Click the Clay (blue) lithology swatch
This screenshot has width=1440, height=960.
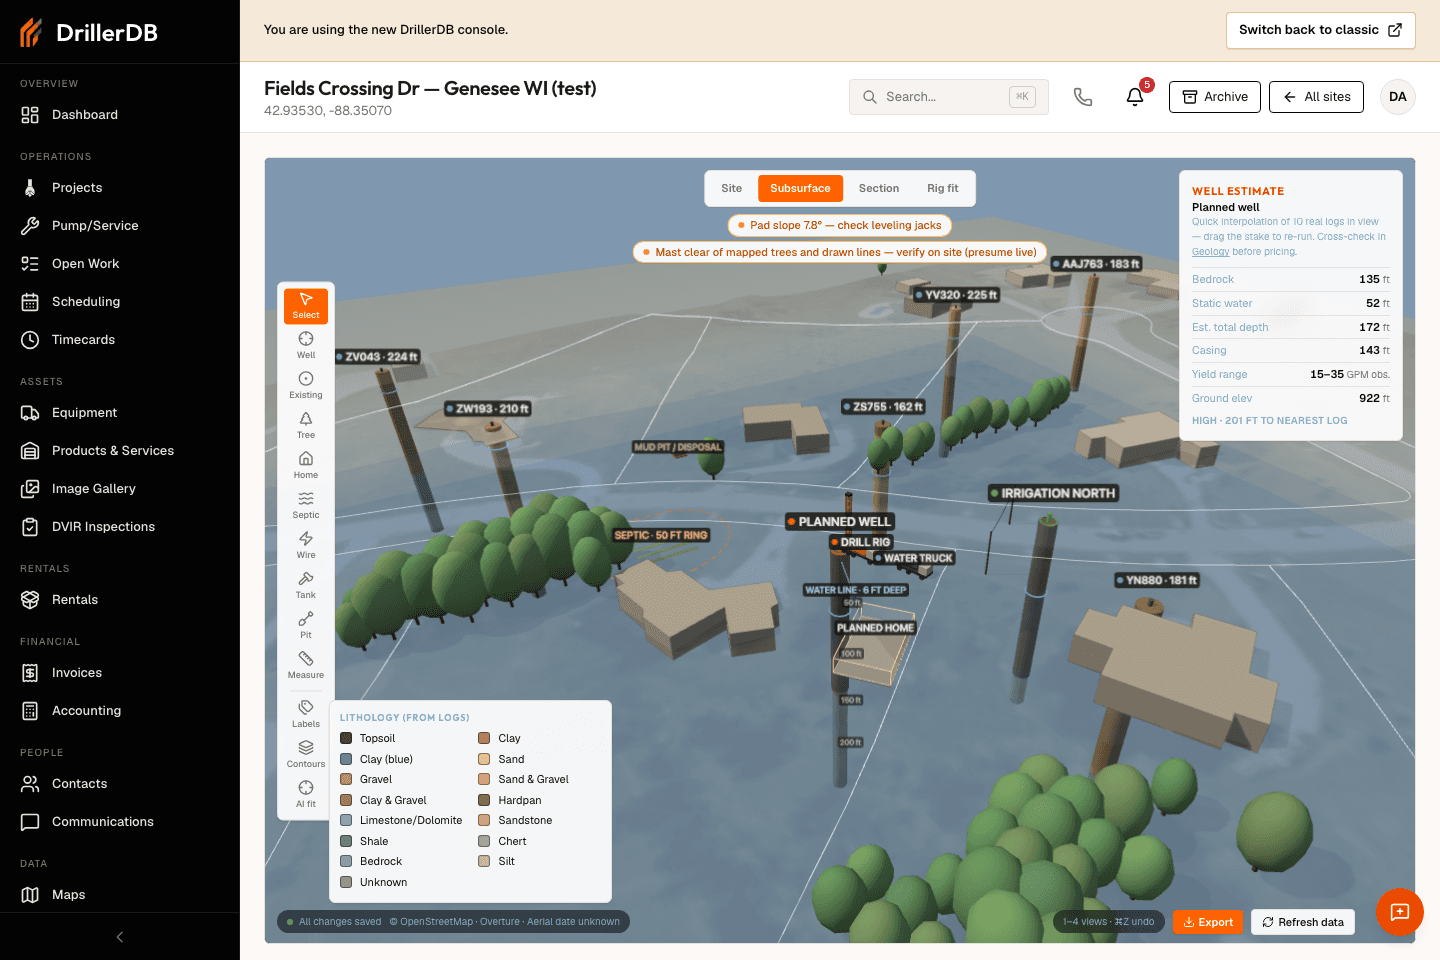pyautogui.click(x=346, y=759)
